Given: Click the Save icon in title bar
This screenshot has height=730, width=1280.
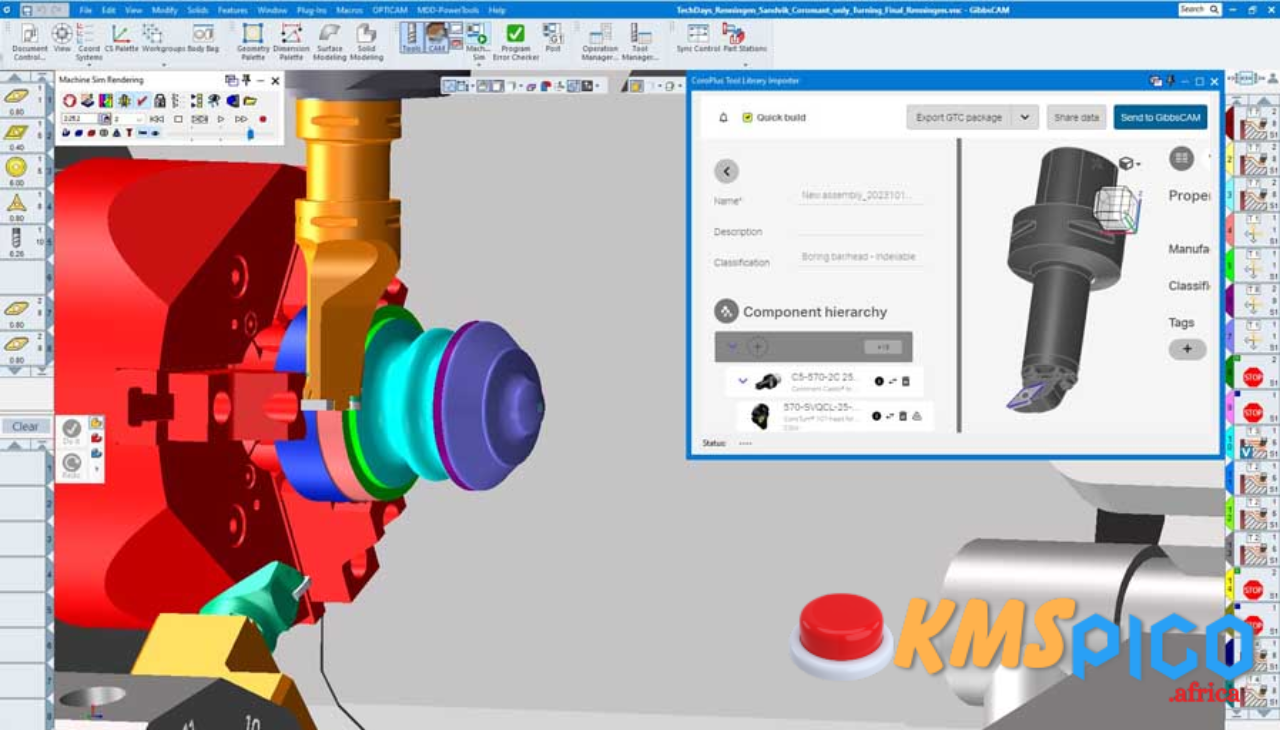Looking at the screenshot, I should pos(25,9).
